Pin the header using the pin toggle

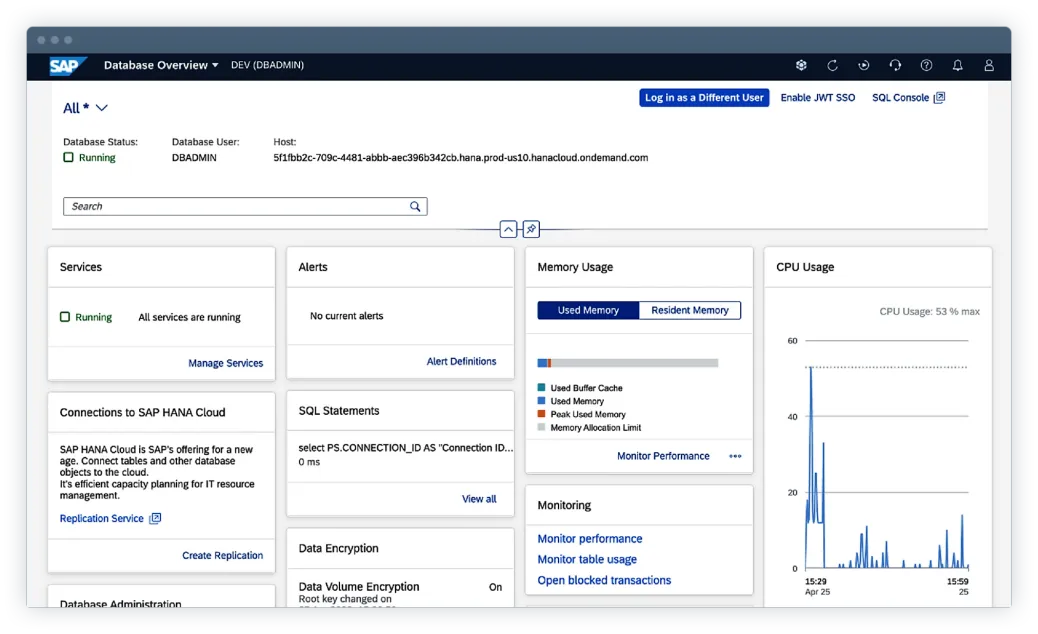point(531,229)
